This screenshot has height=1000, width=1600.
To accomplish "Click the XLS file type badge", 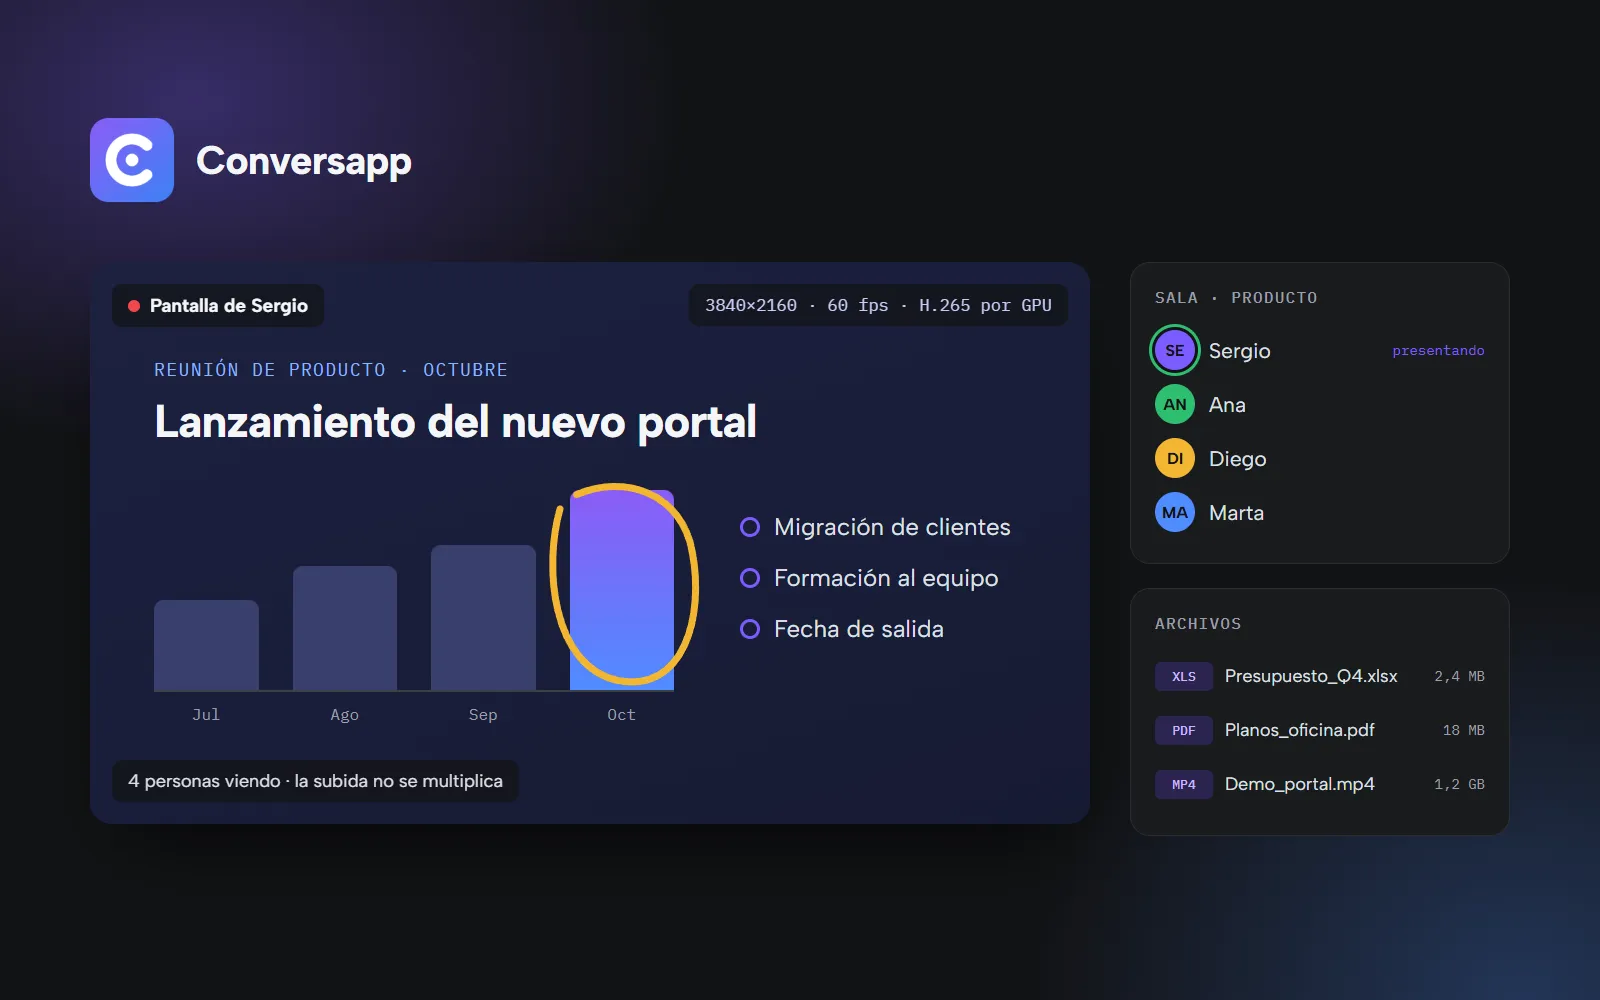I will click(1184, 676).
